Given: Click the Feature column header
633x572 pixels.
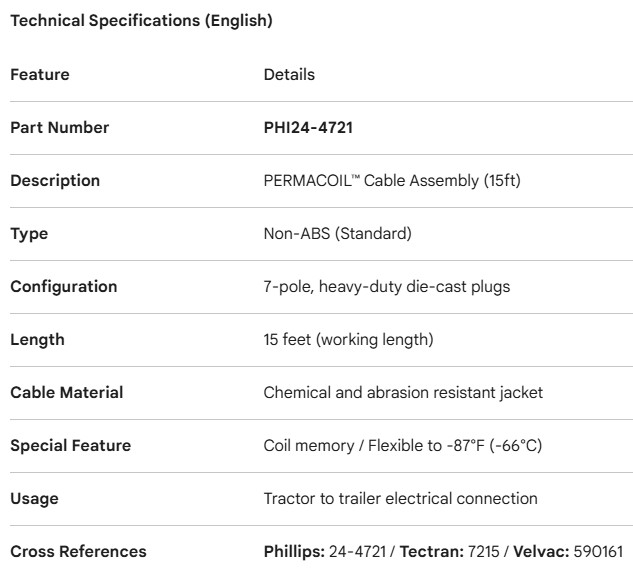Looking at the screenshot, I should (40, 75).
